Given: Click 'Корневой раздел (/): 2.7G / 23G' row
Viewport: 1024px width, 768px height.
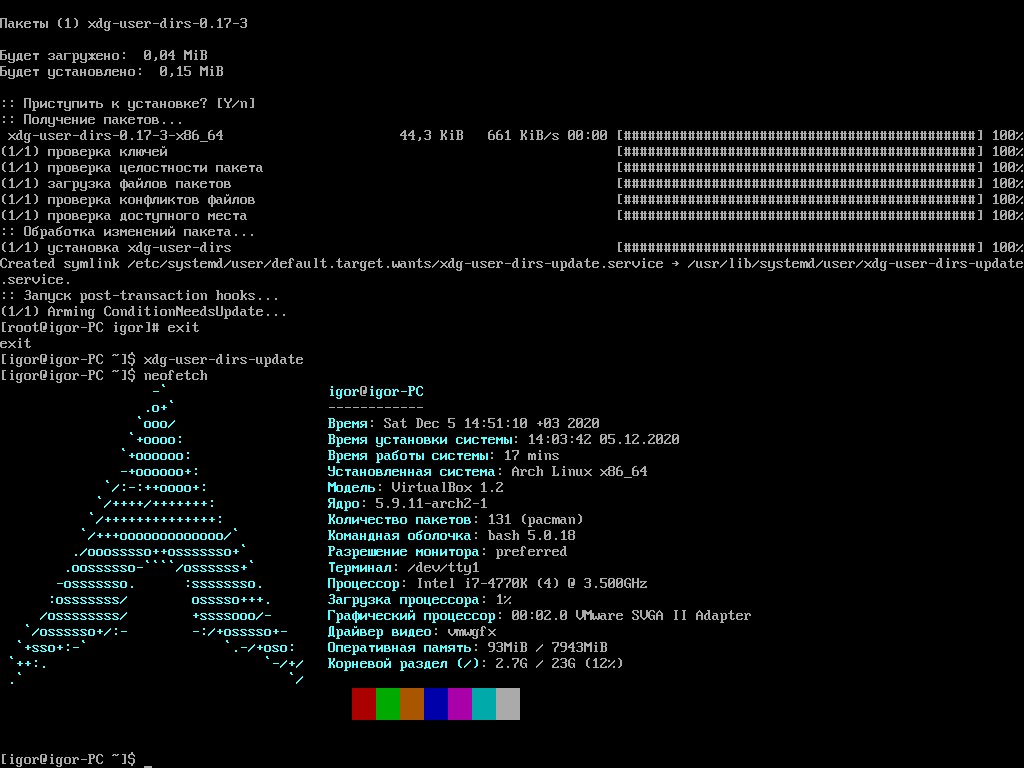Looking at the screenshot, I should click(475, 664).
